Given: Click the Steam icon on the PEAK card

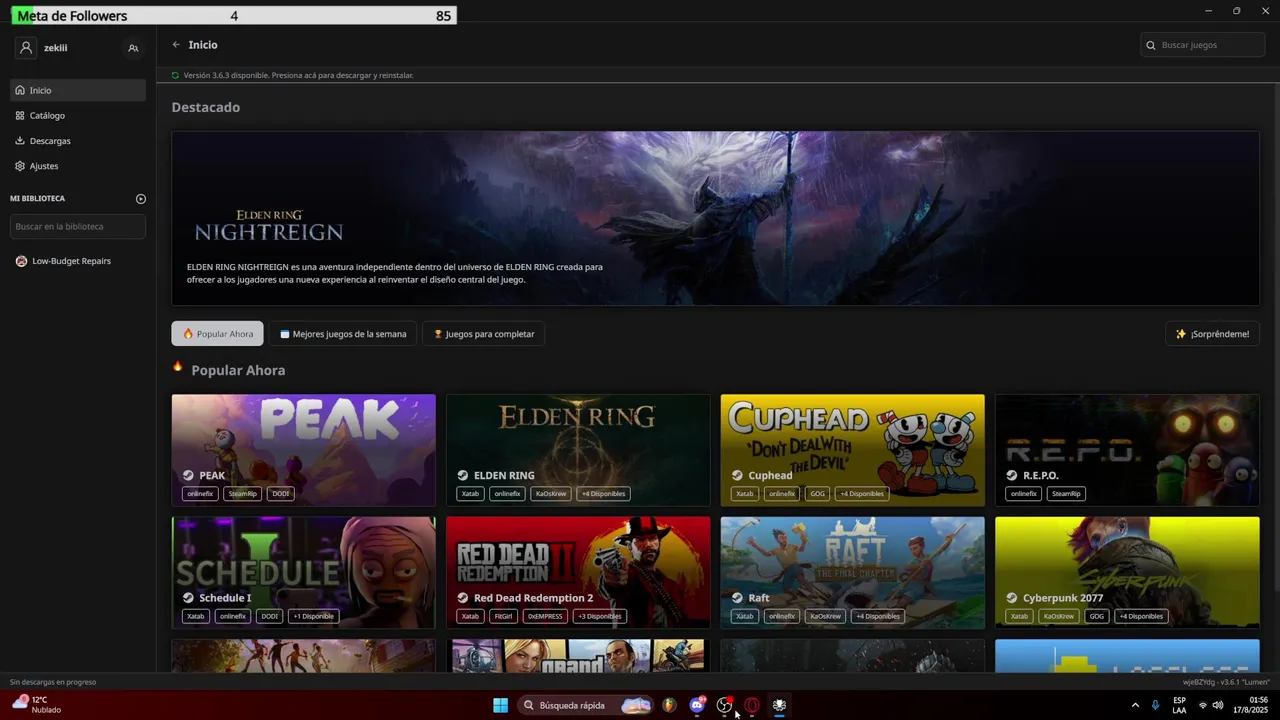Looking at the screenshot, I should pyautogui.click(x=188, y=476).
